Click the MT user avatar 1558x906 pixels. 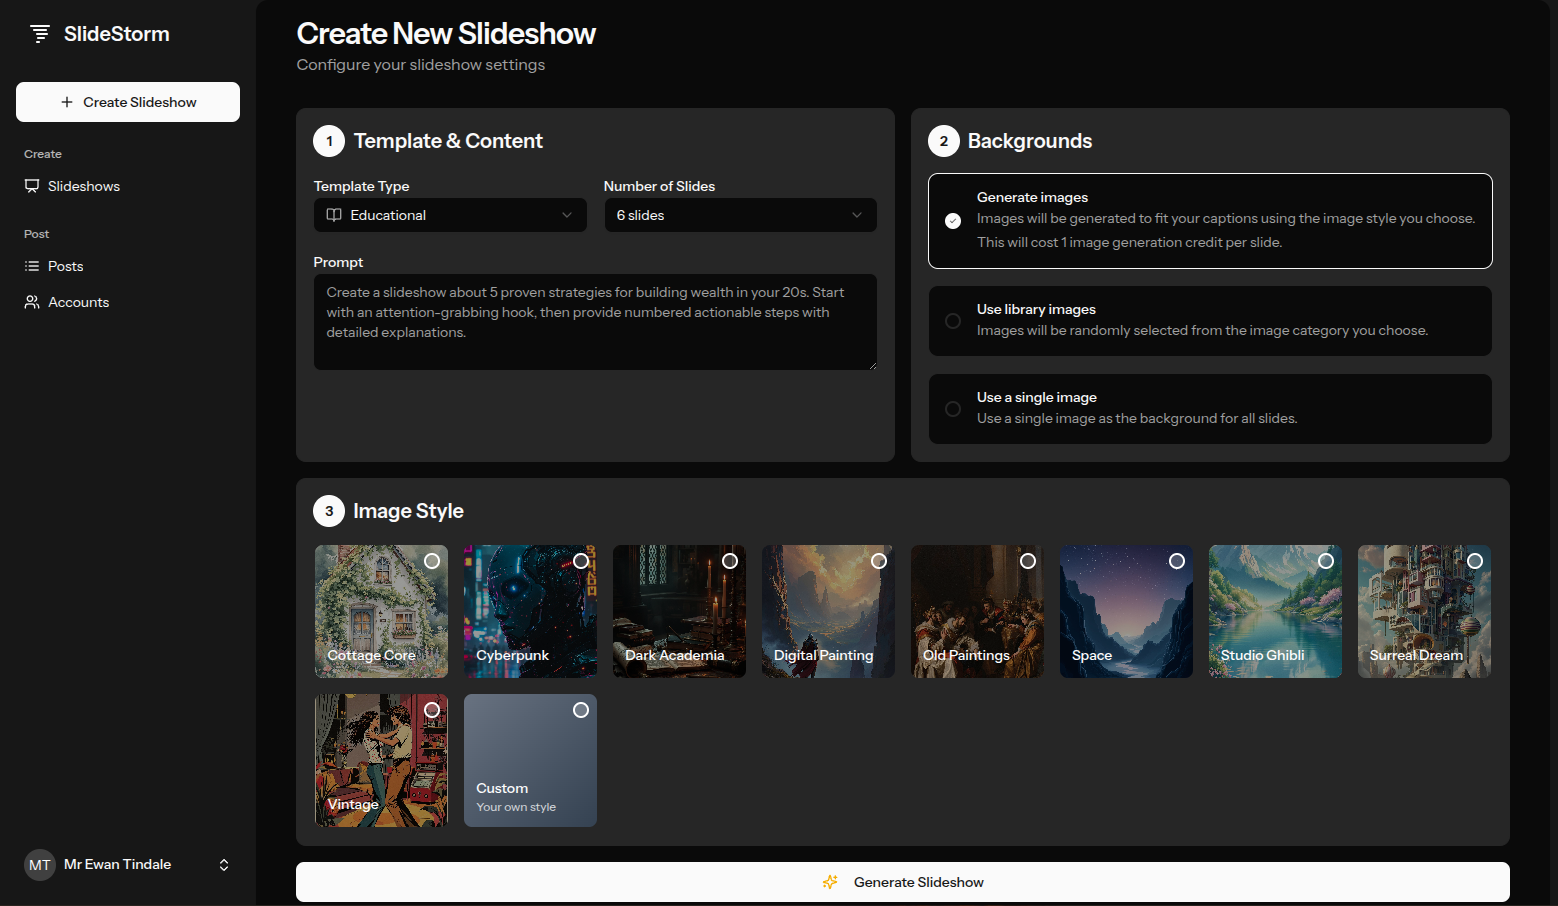pos(40,865)
